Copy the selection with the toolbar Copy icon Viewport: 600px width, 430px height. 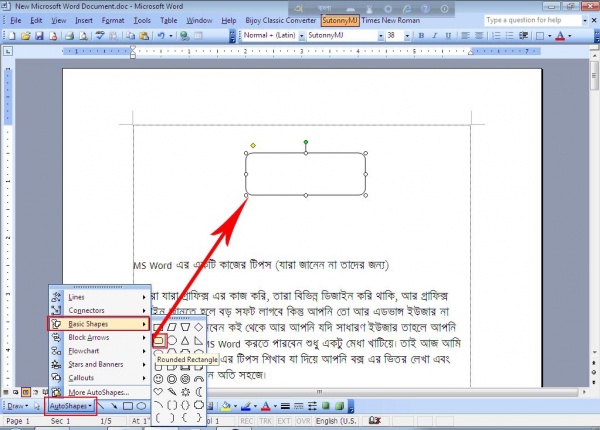coord(131,36)
